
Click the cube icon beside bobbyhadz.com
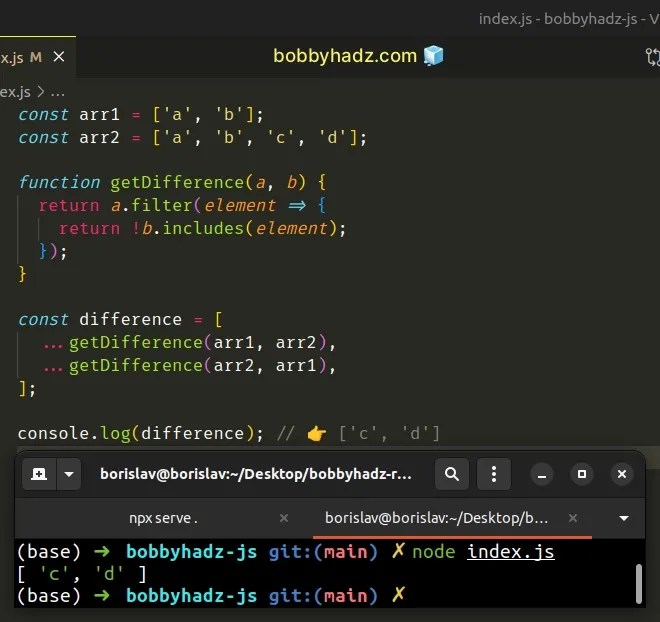click(x=434, y=56)
